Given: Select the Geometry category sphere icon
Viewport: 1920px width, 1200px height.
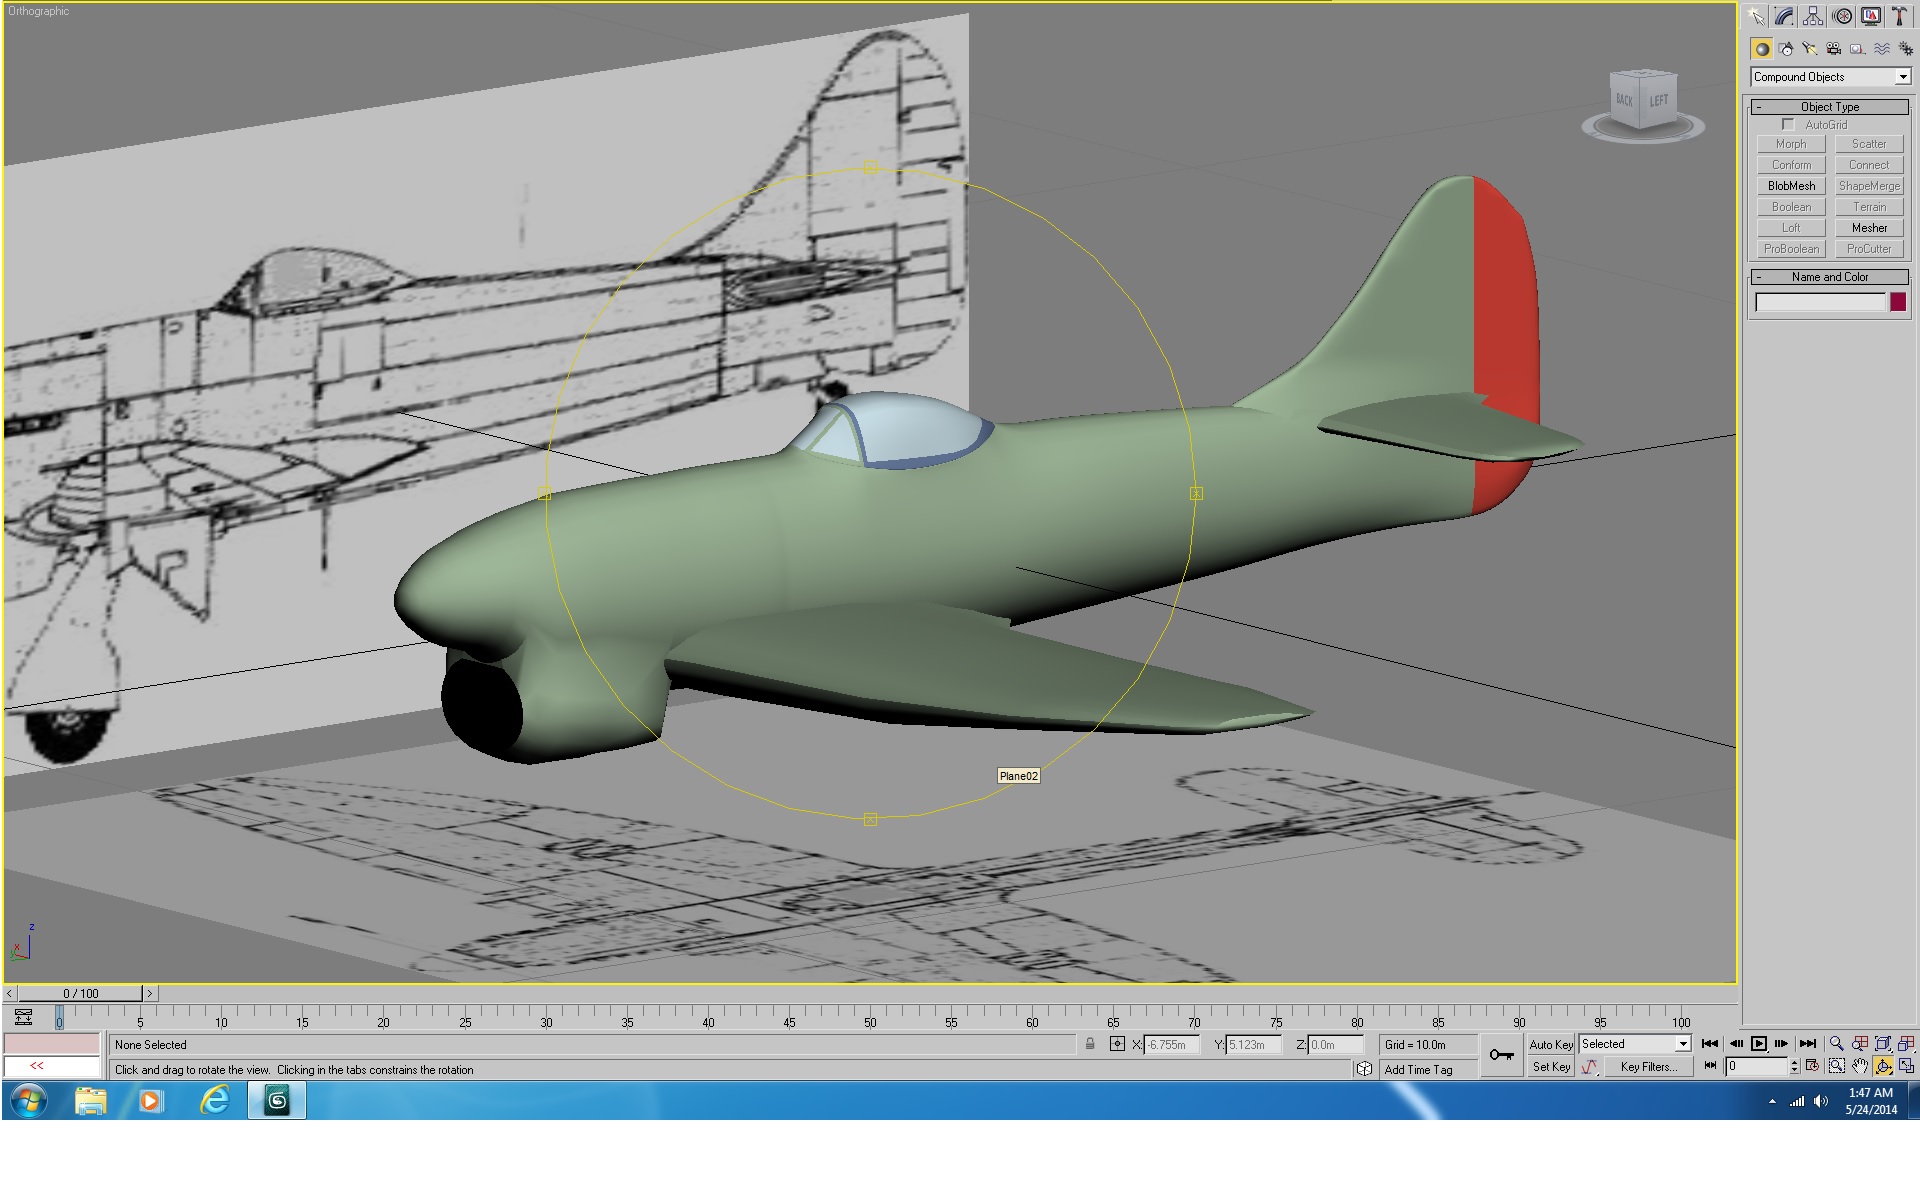Looking at the screenshot, I should point(1762,49).
